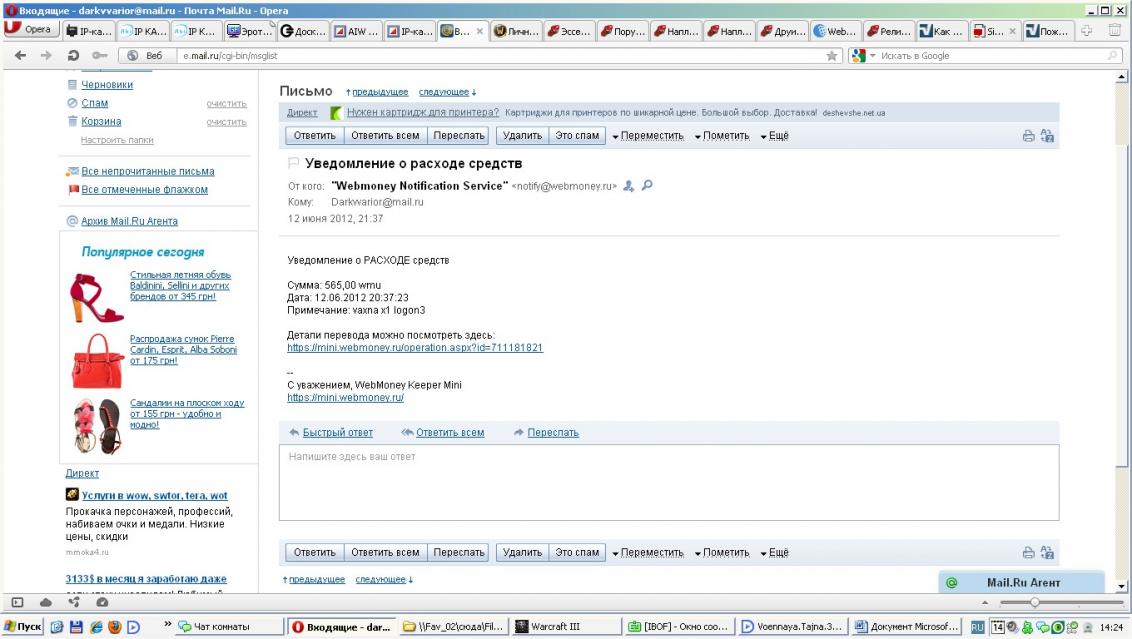Click magnifier icon next to sender address
The width and height of the screenshot is (1132, 639).
(646, 186)
